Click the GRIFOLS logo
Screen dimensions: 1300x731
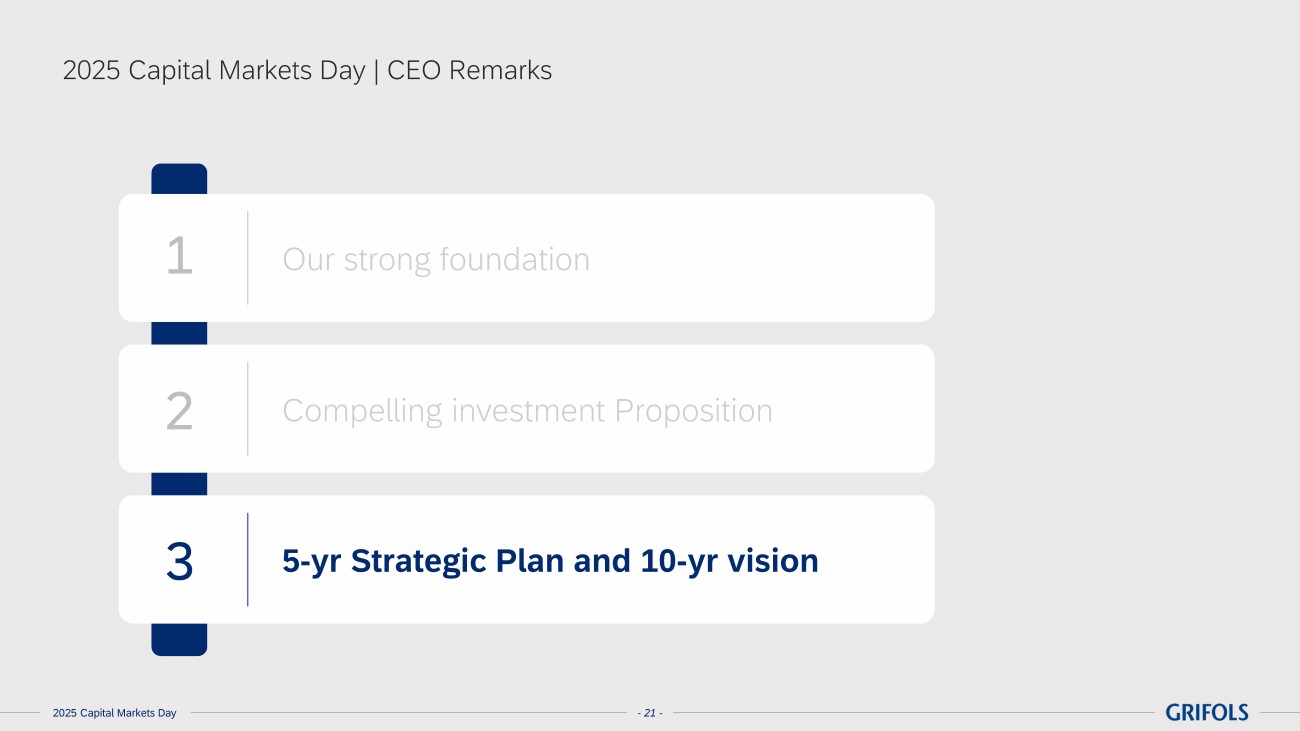pos(1206,712)
